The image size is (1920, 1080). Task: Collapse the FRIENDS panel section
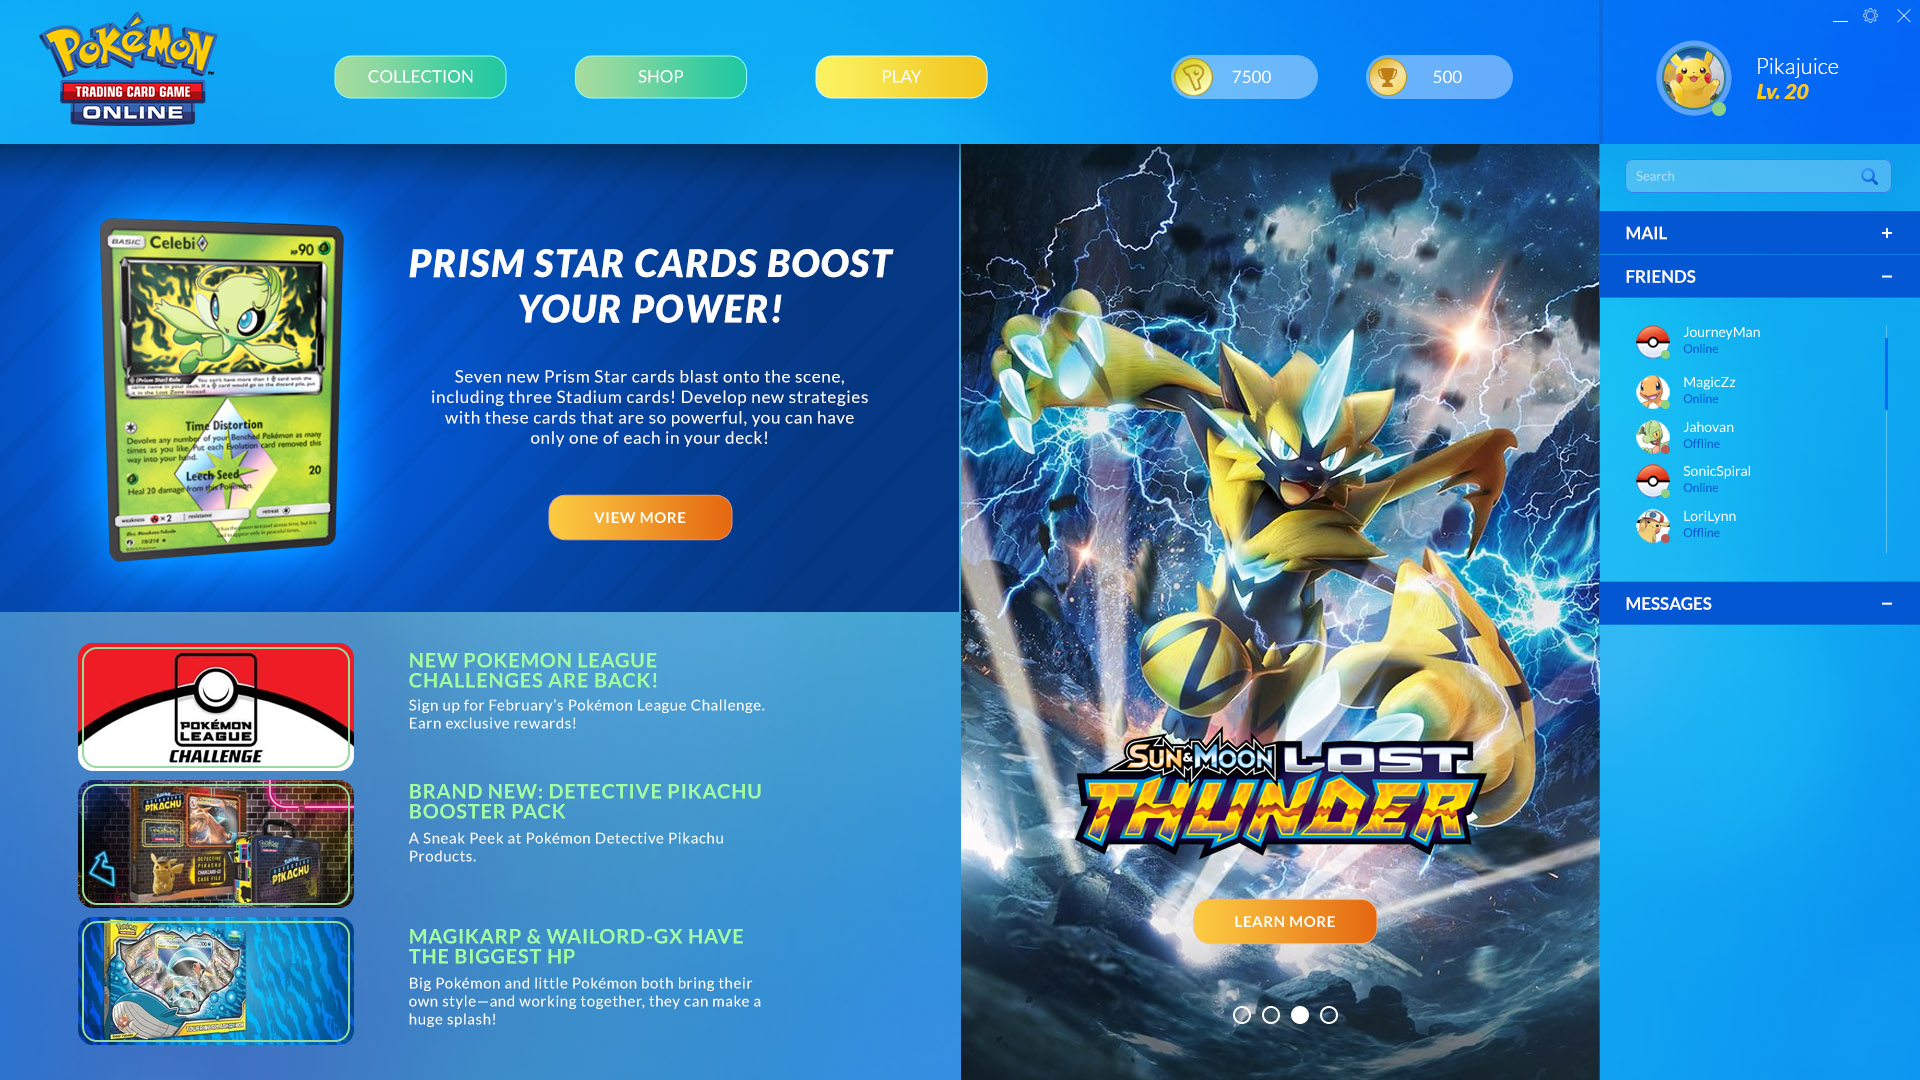click(1888, 276)
